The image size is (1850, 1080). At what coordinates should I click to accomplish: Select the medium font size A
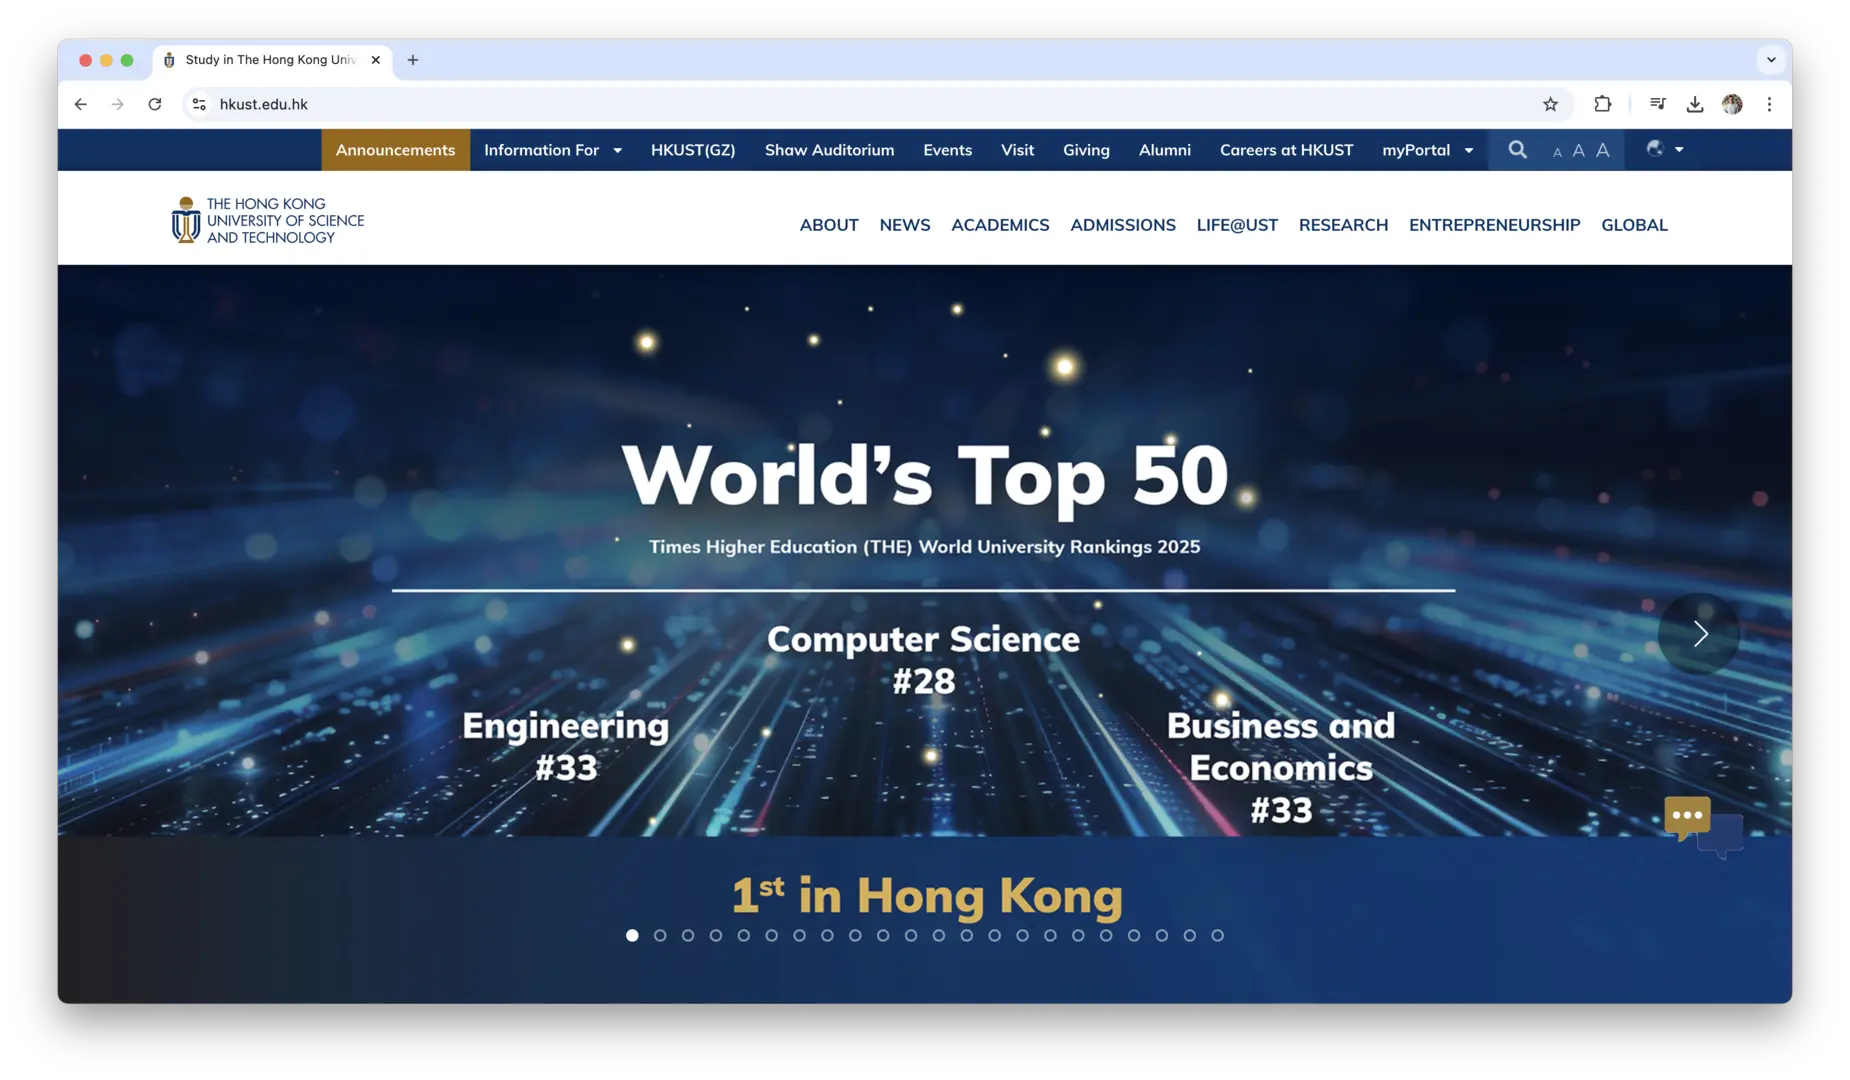(x=1578, y=151)
